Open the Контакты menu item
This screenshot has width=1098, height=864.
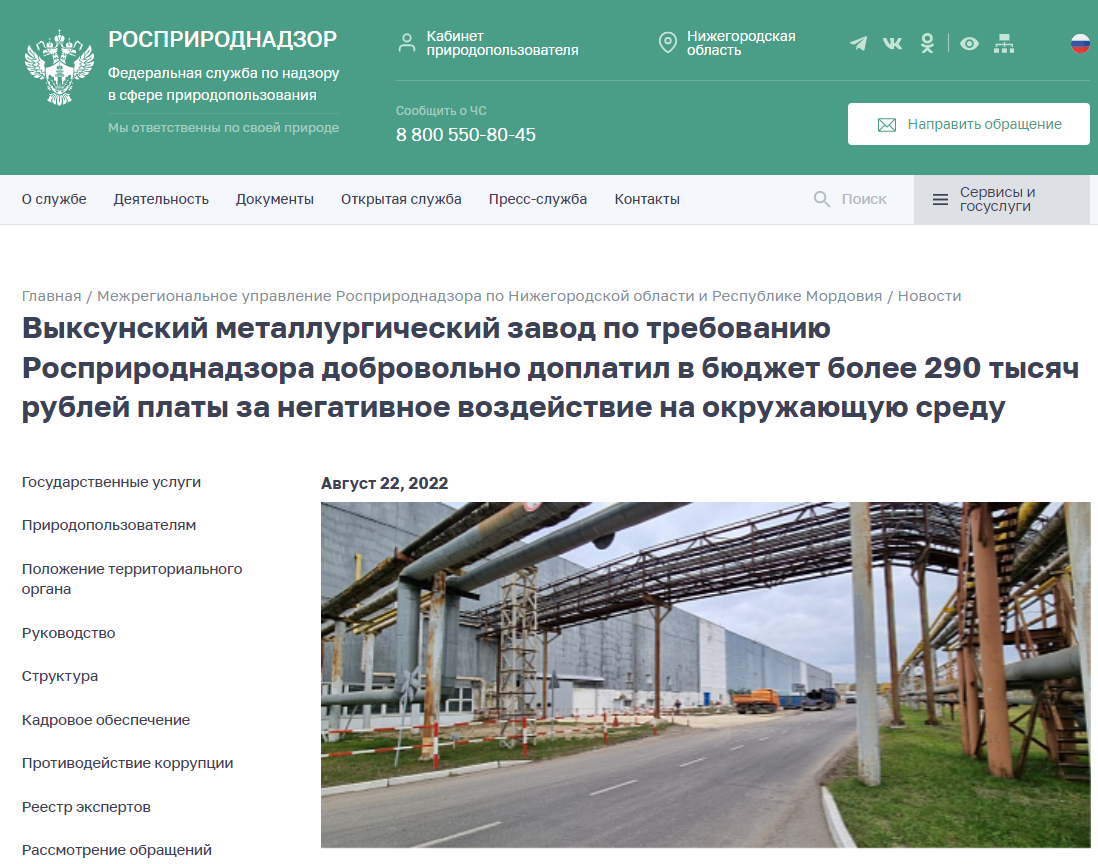(x=647, y=200)
